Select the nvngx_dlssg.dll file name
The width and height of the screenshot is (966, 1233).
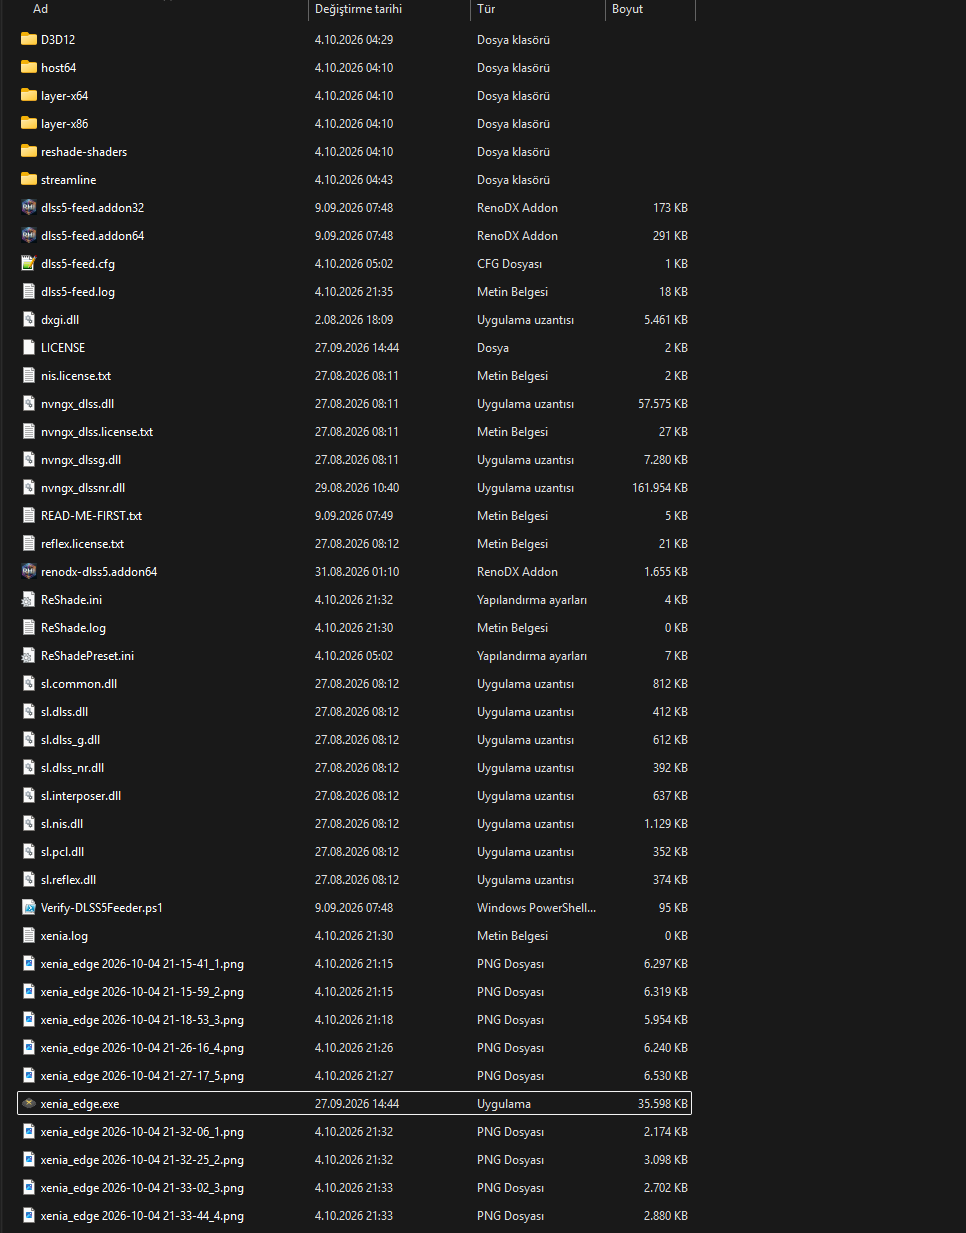click(81, 460)
